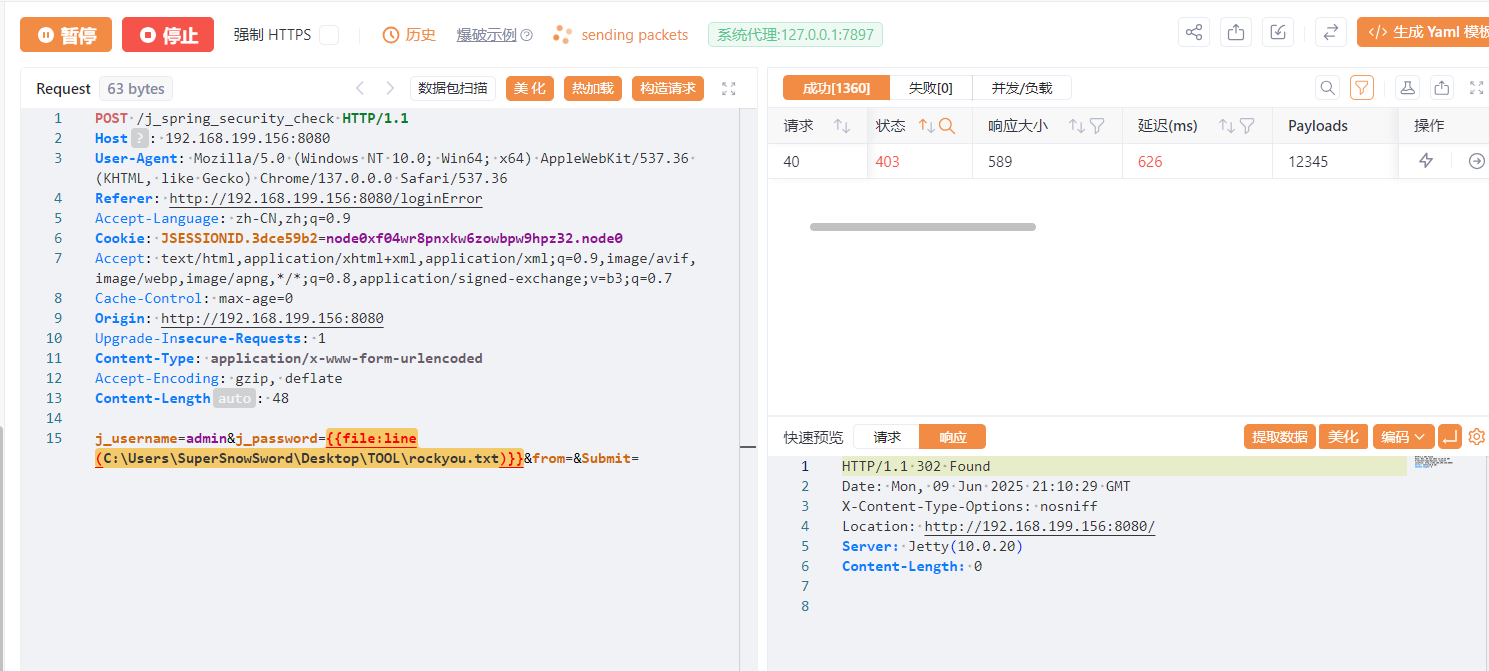This screenshot has width=1489, height=671.
Task: Click the search icon above results table
Action: tap(1327, 88)
